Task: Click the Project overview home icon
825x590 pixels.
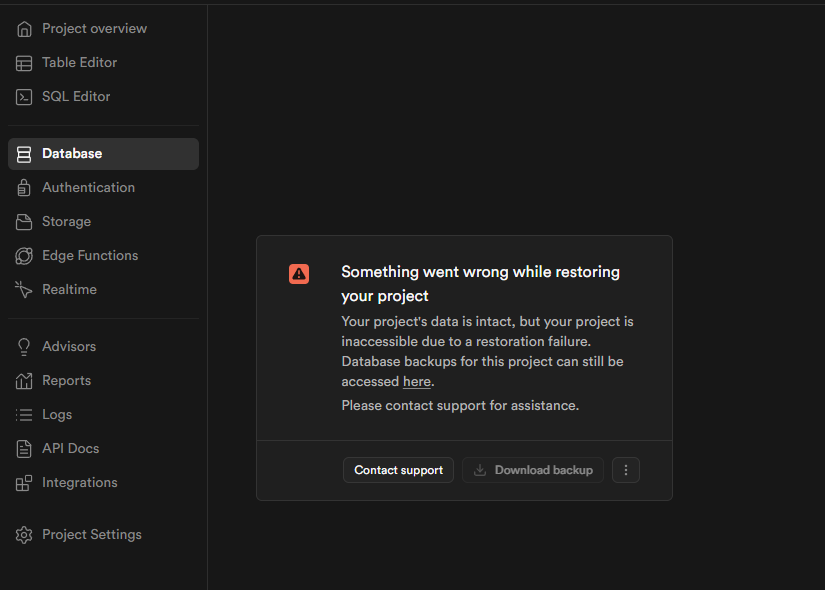Action: pos(24,29)
